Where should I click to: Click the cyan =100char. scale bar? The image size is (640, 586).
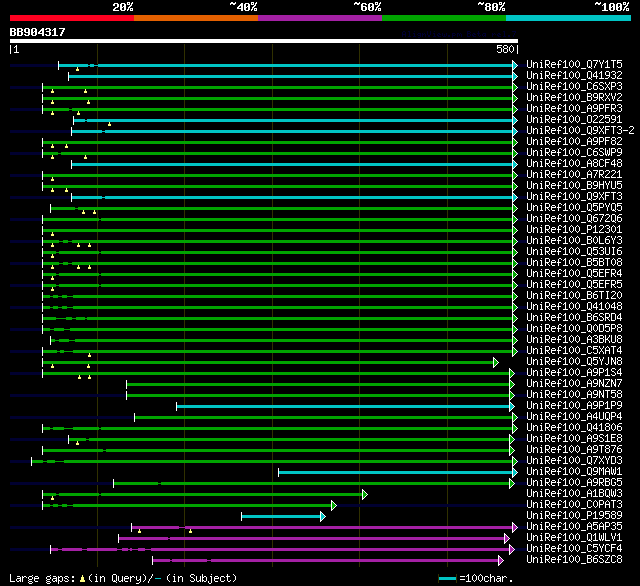[x=447, y=578]
